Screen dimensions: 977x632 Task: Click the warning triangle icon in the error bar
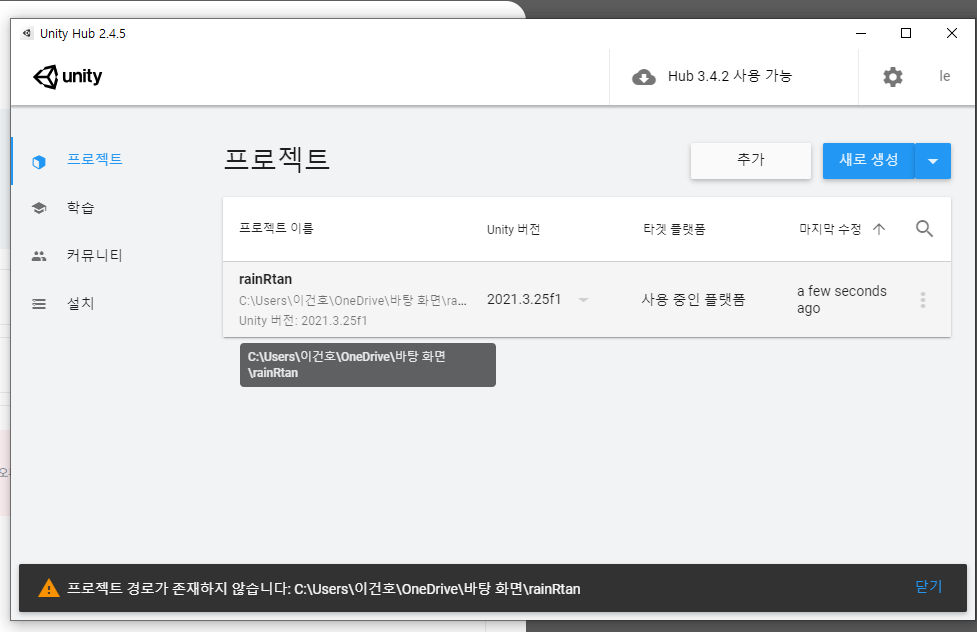tap(49, 588)
